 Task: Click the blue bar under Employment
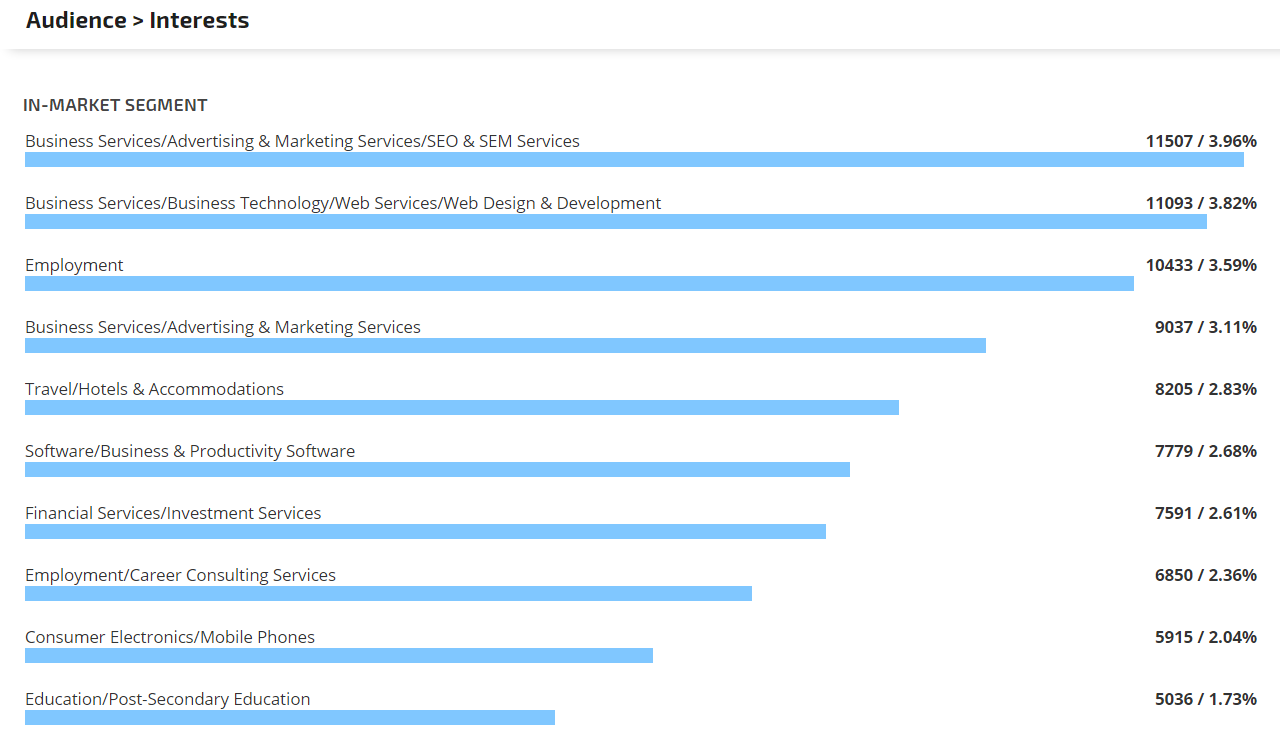point(579,284)
